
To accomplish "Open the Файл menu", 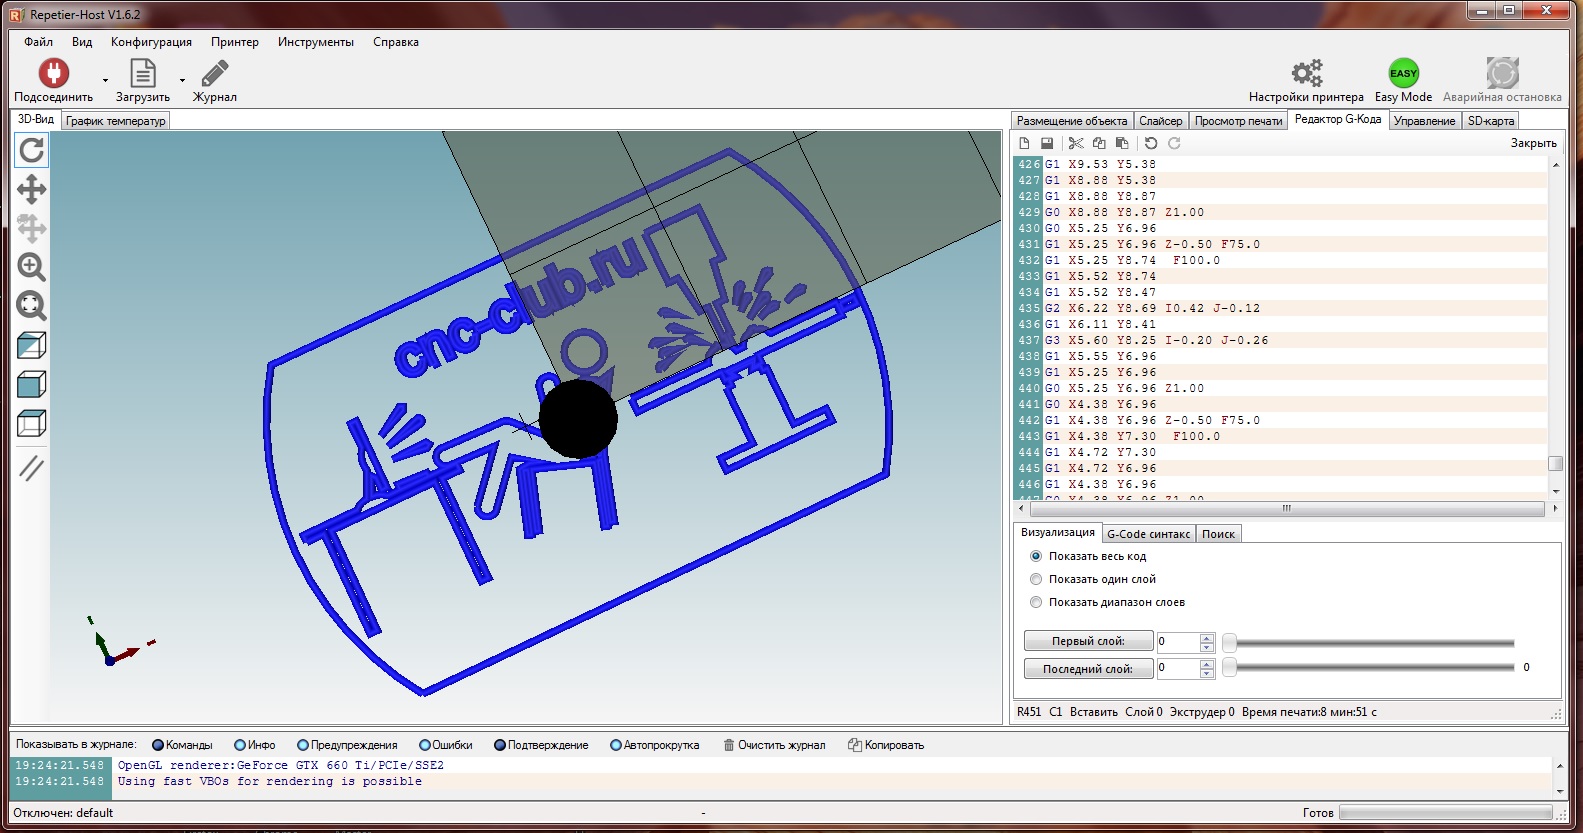I will pos(39,42).
